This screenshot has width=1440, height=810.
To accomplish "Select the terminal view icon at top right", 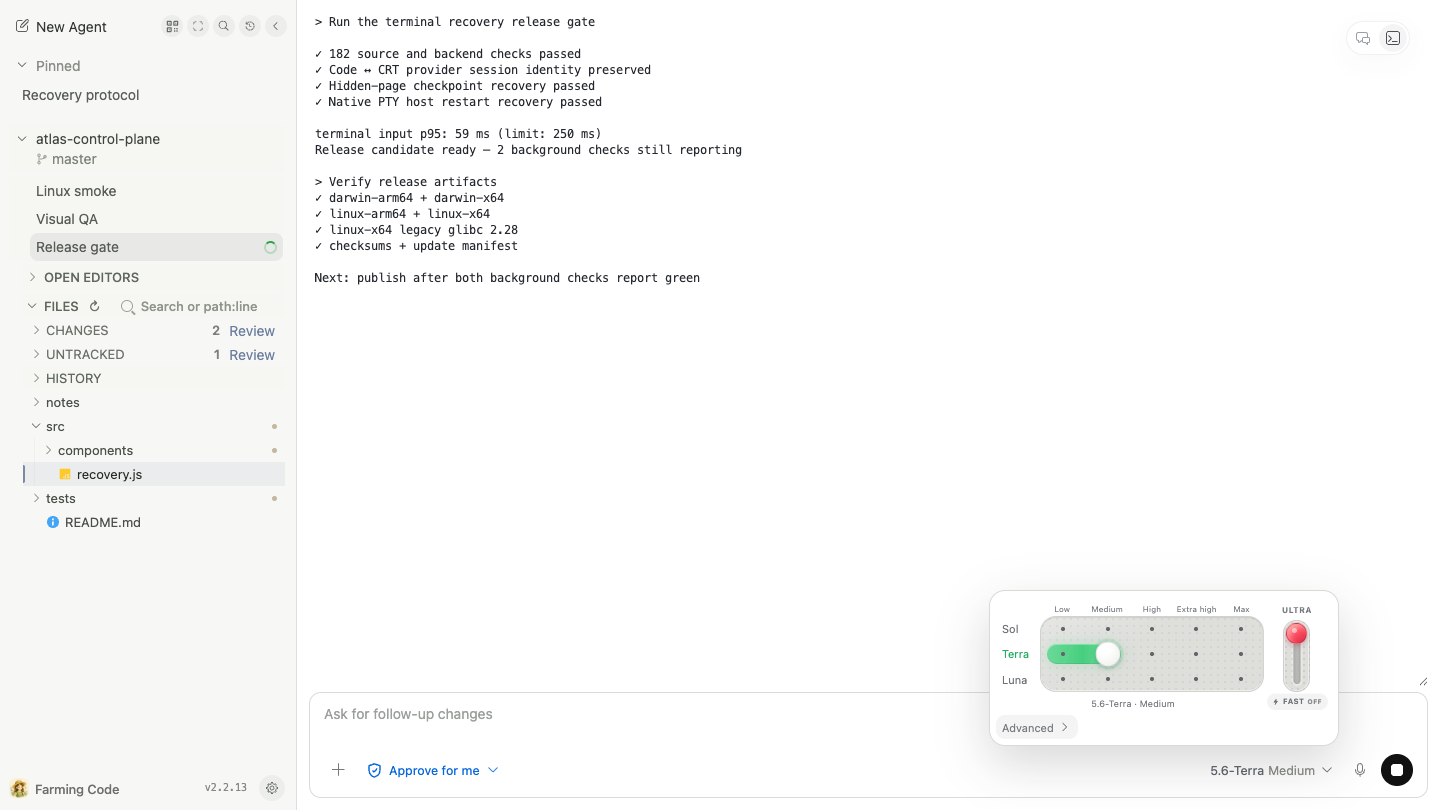I will (x=1393, y=38).
